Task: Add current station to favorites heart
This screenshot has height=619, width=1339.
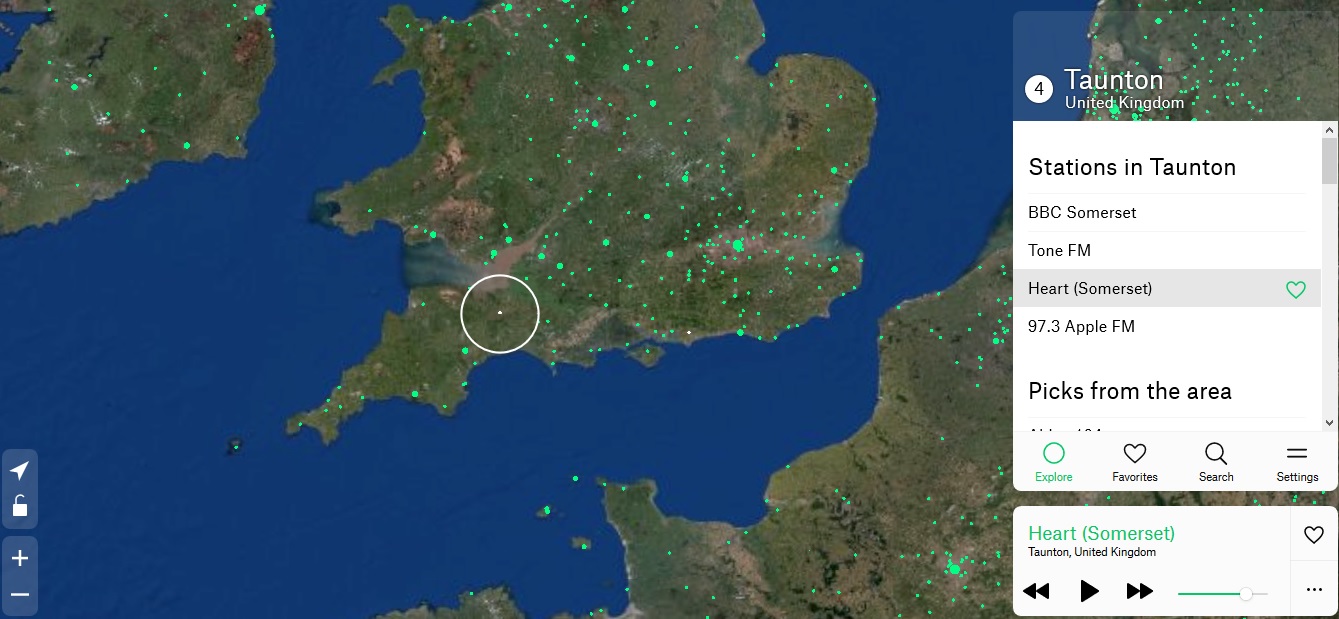Action: click(1314, 535)
